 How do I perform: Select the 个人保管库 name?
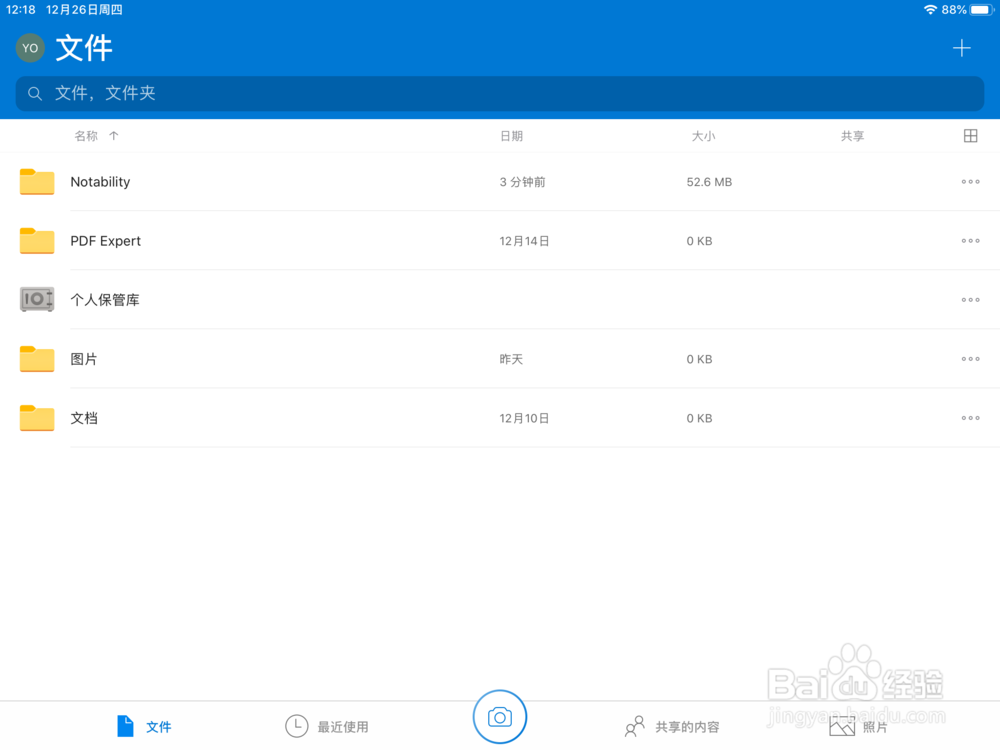pos(105,300)
